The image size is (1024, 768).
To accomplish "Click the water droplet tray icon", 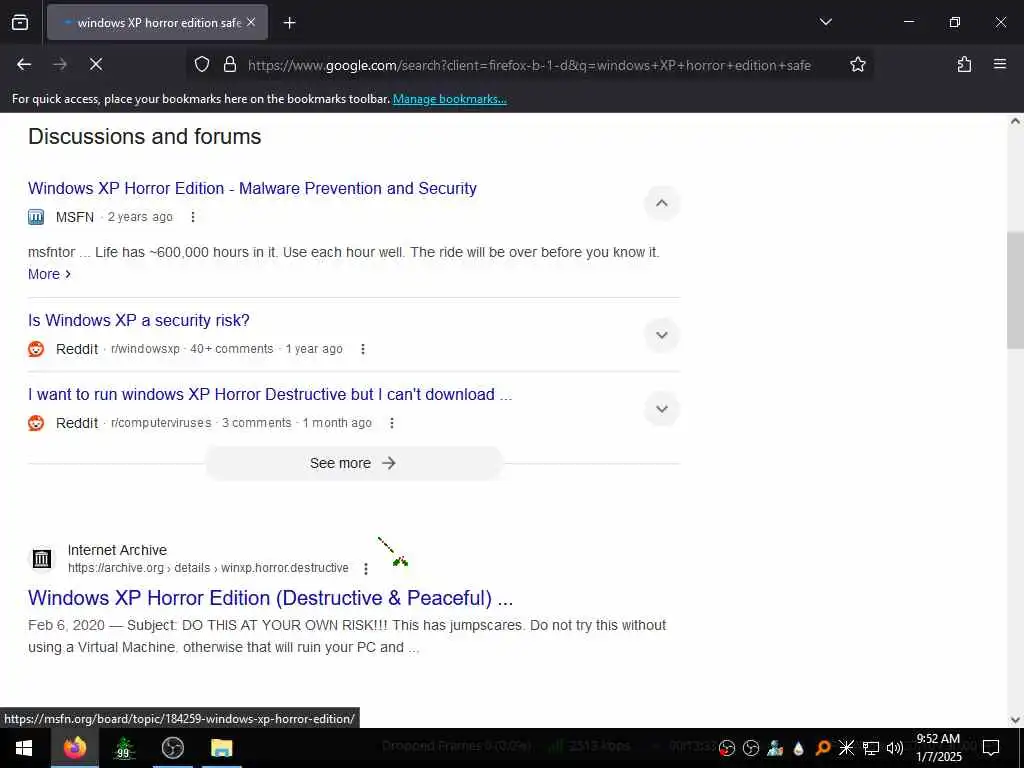I will (798, 748).
